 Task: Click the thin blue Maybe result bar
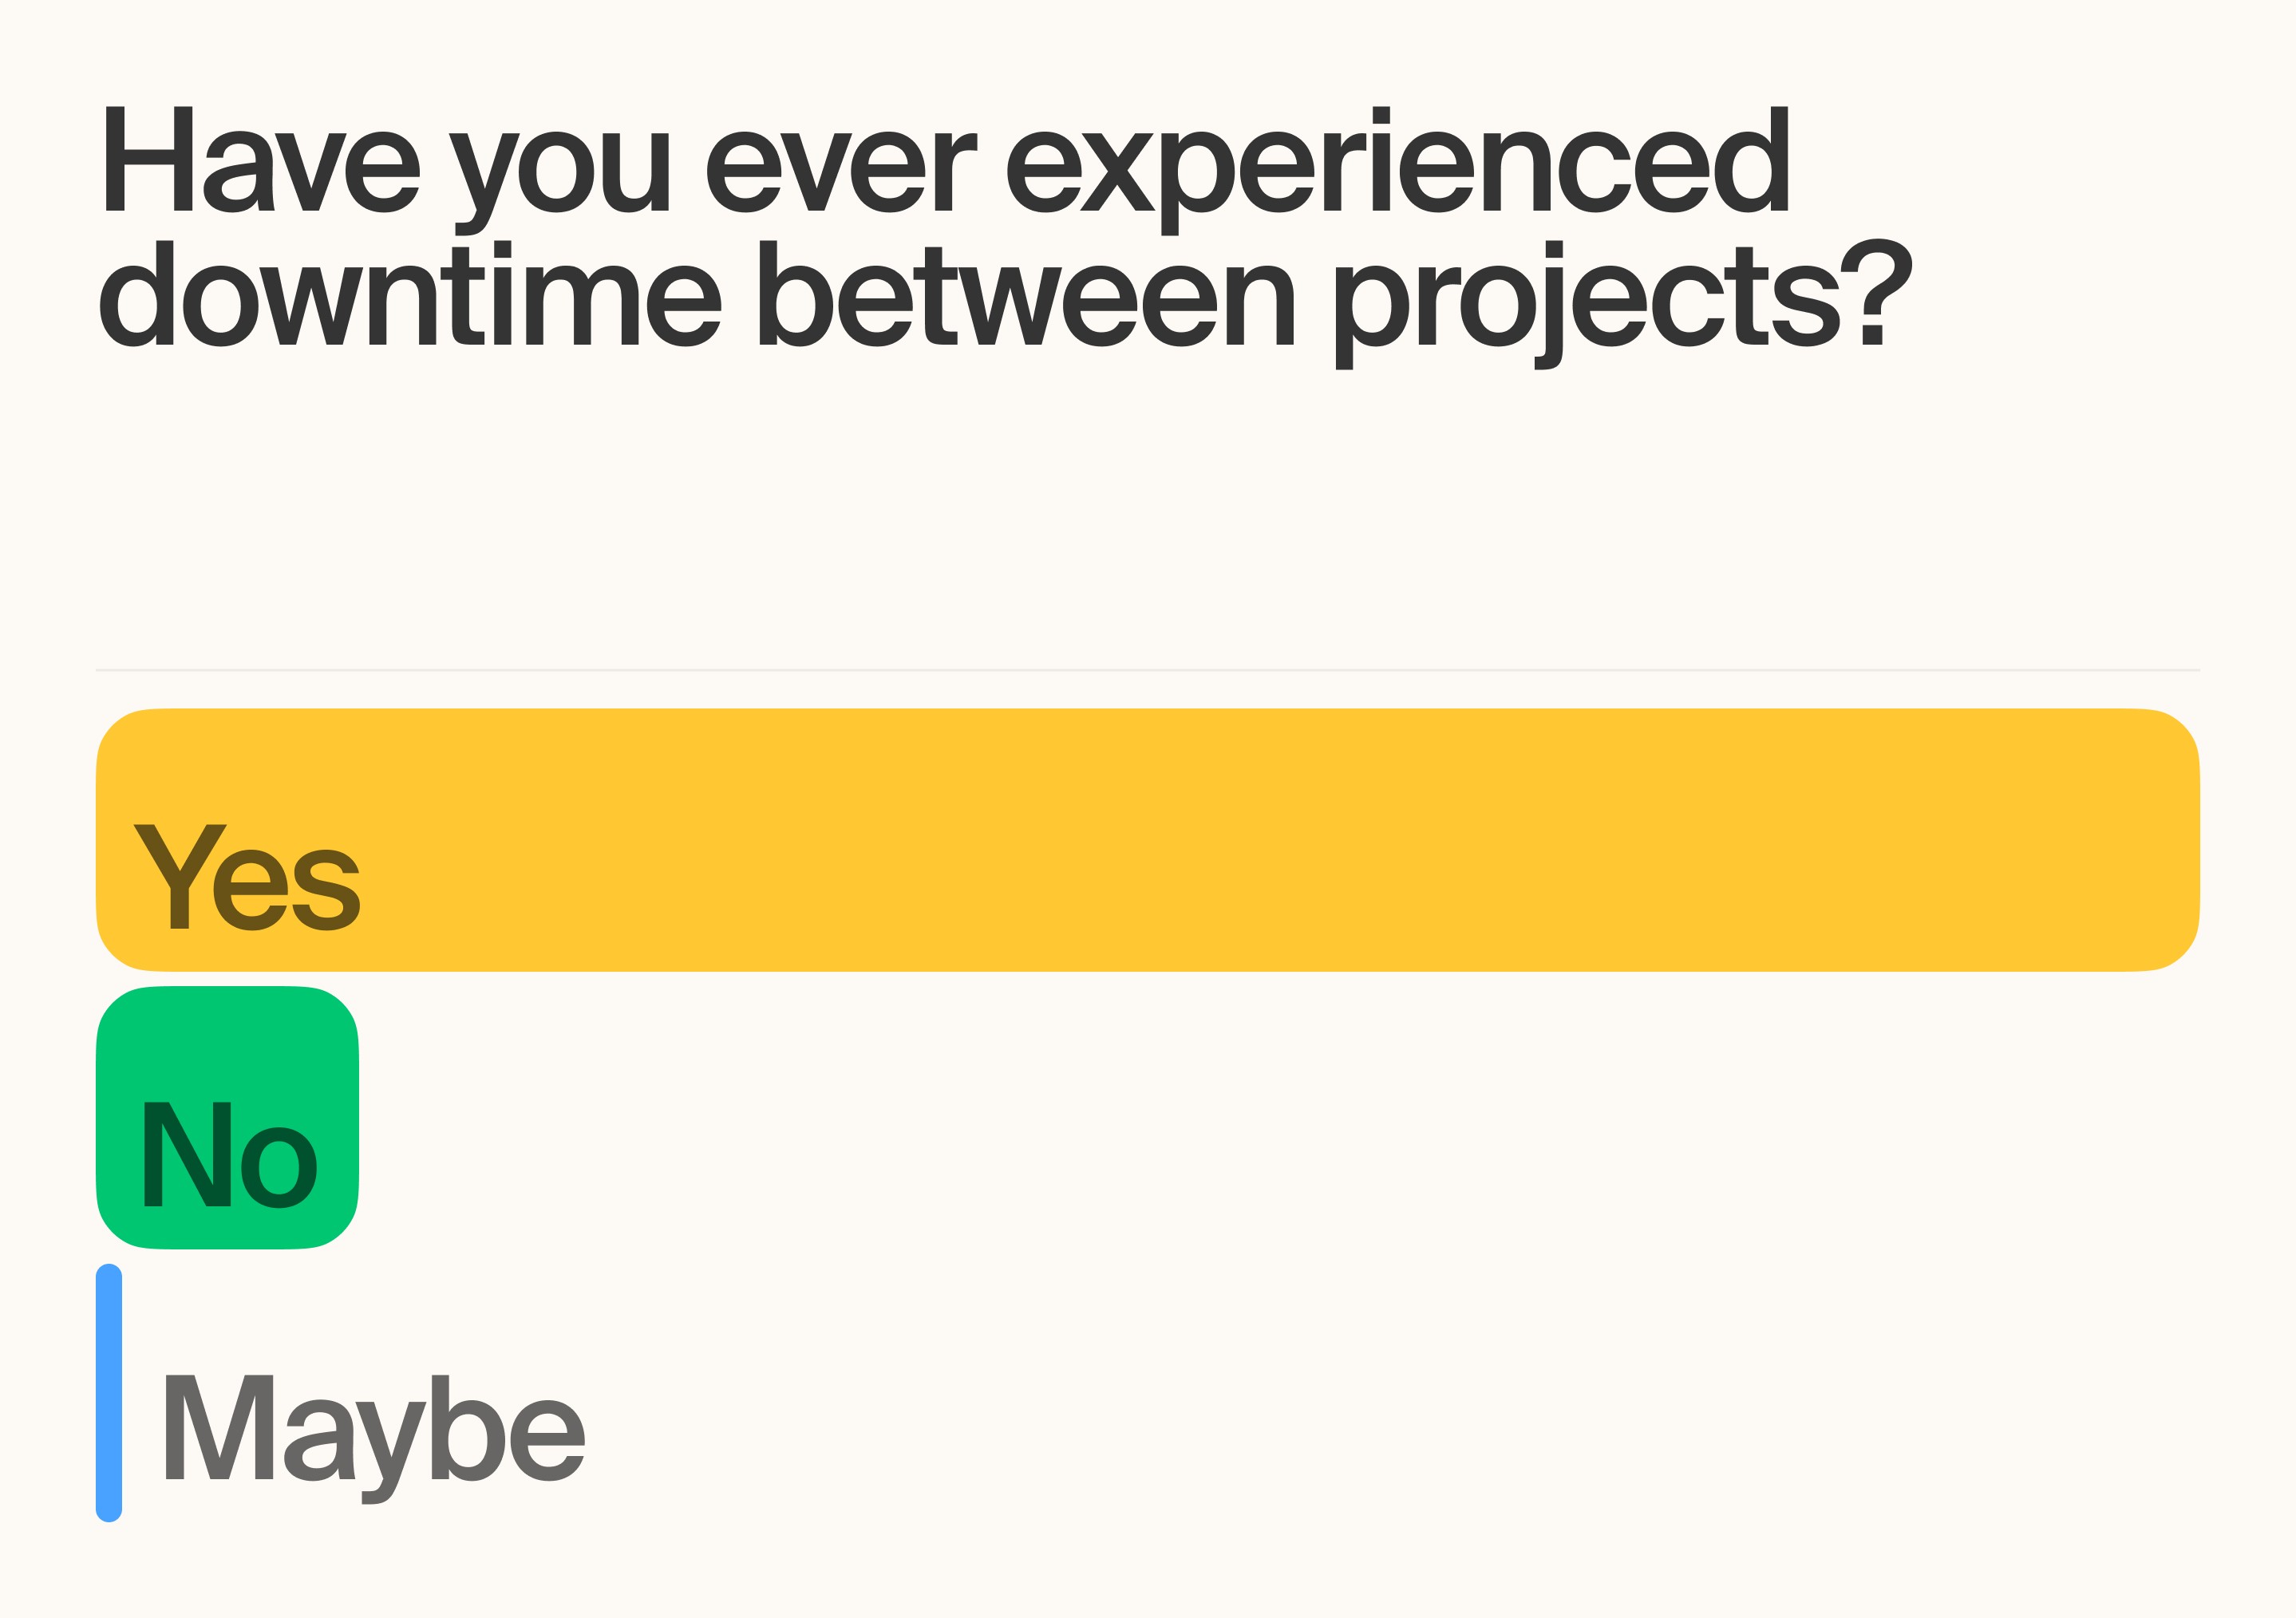109,1393
